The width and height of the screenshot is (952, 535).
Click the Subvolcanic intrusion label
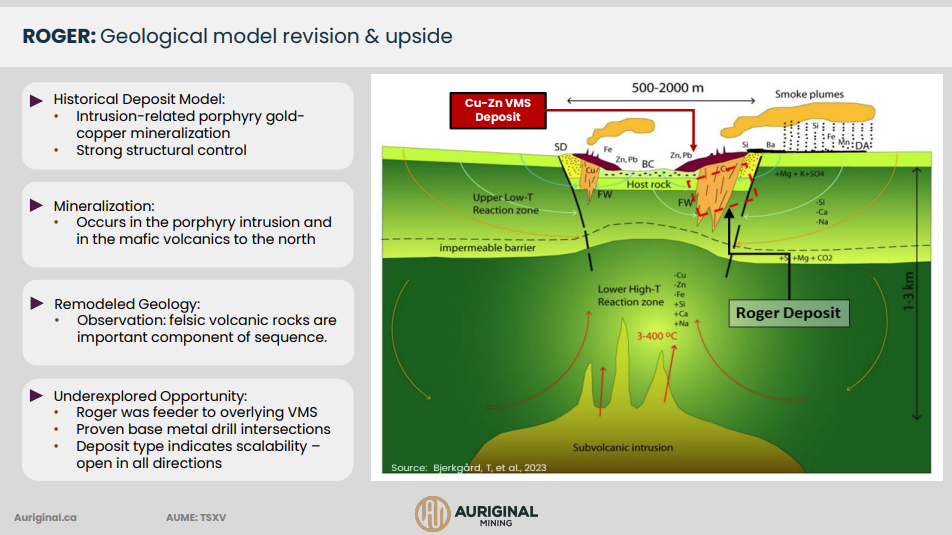[x=622, y=447]
